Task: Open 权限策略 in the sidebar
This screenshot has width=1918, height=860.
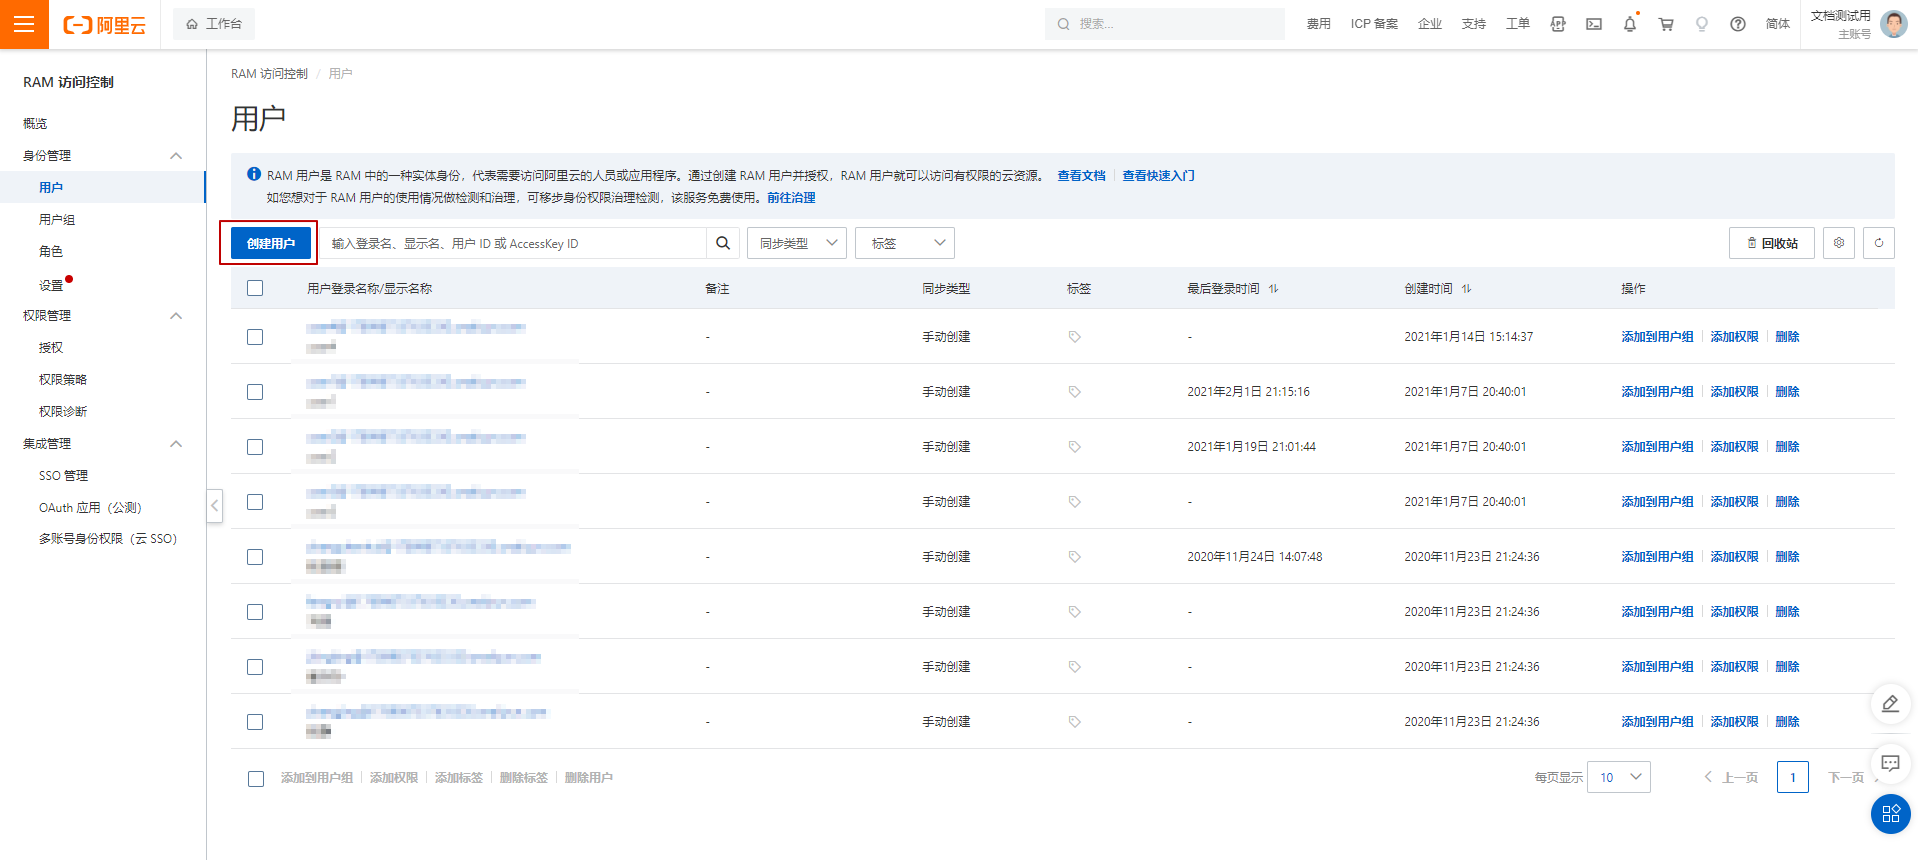Action: point(63,379)
